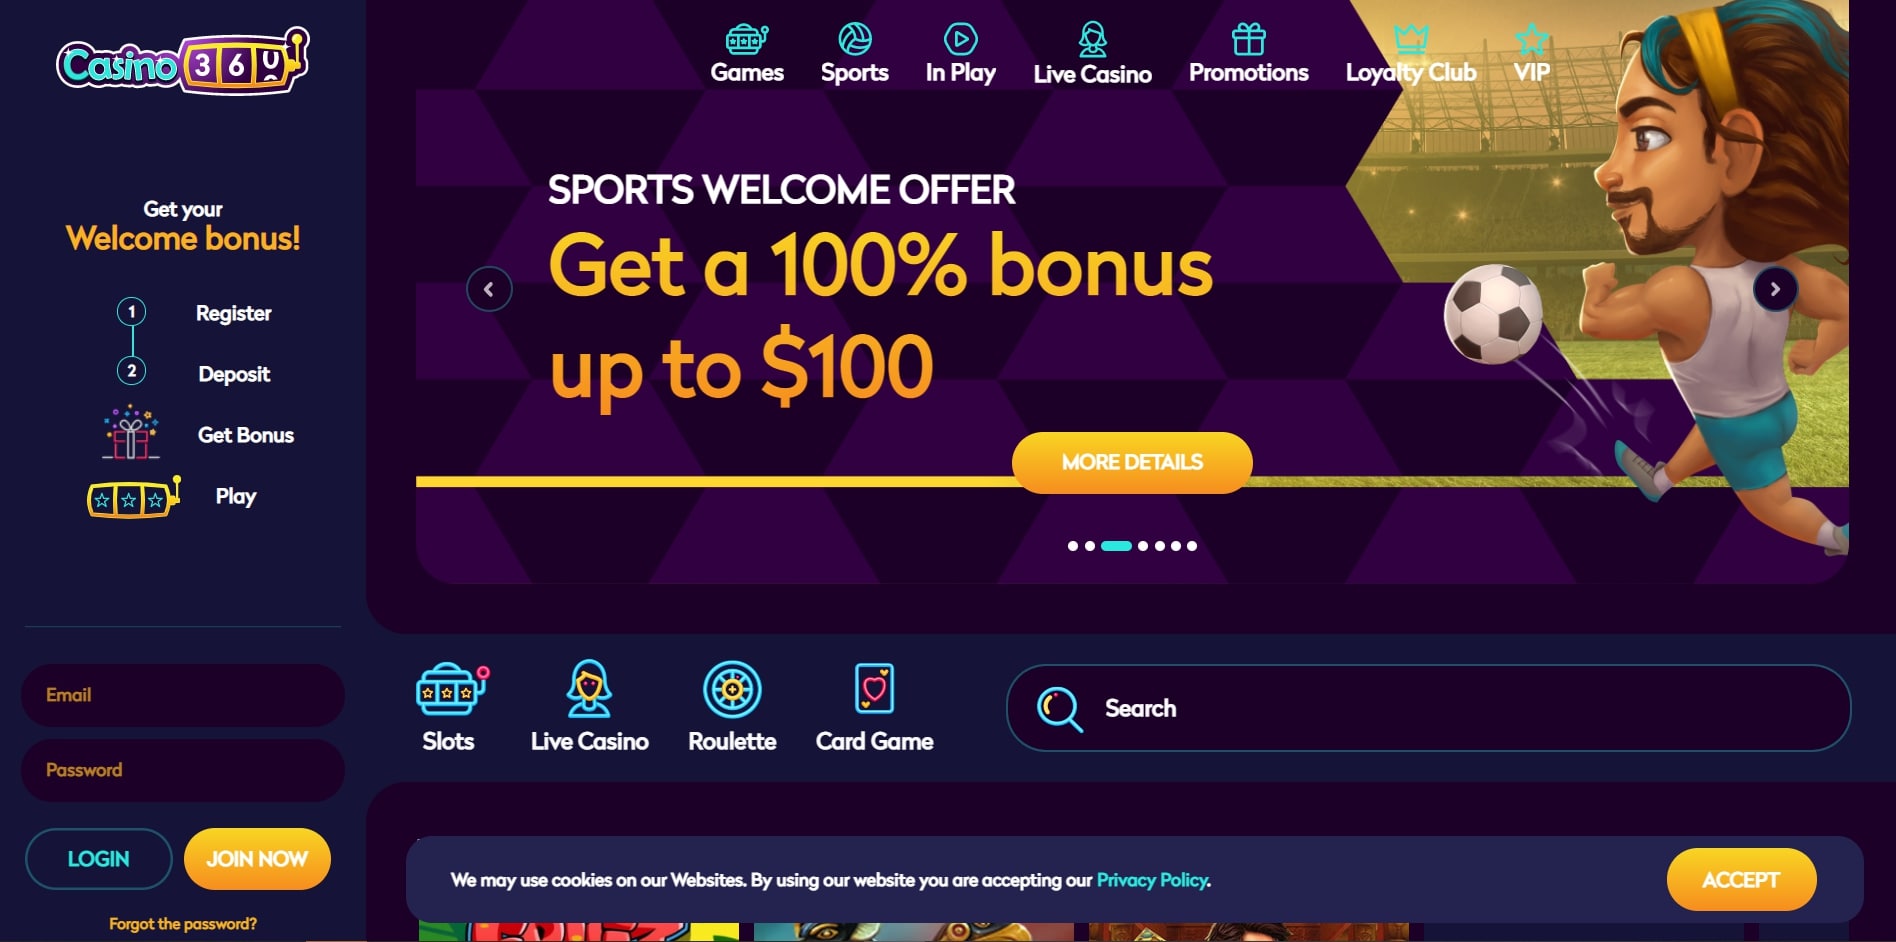
Task: Open the Privacy Policy link
Action: point(1152,880)
